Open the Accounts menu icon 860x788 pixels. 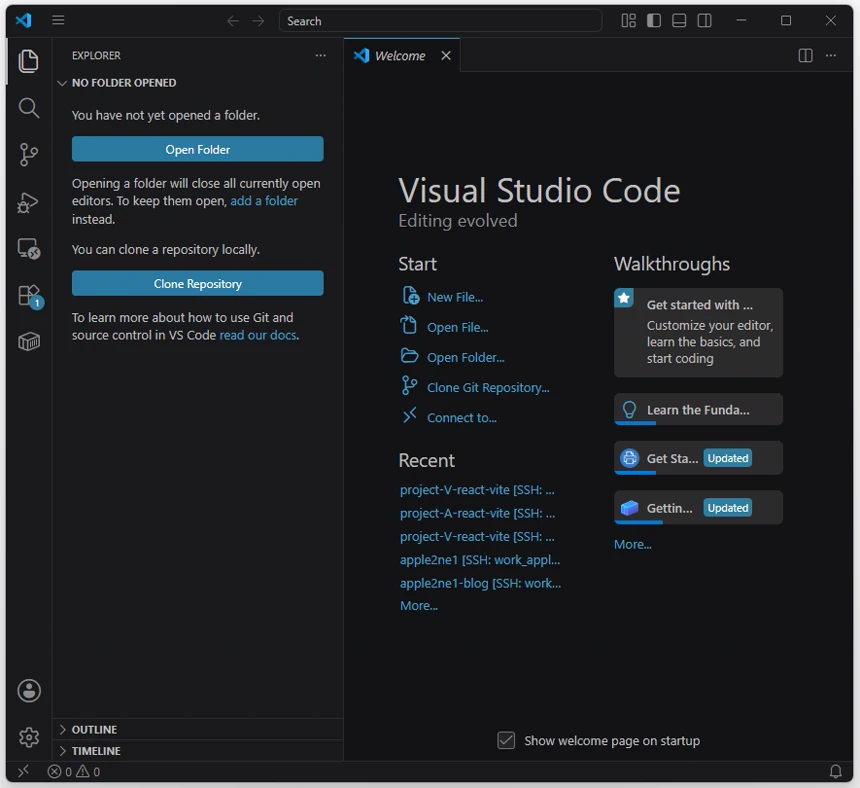click(29, 690)
